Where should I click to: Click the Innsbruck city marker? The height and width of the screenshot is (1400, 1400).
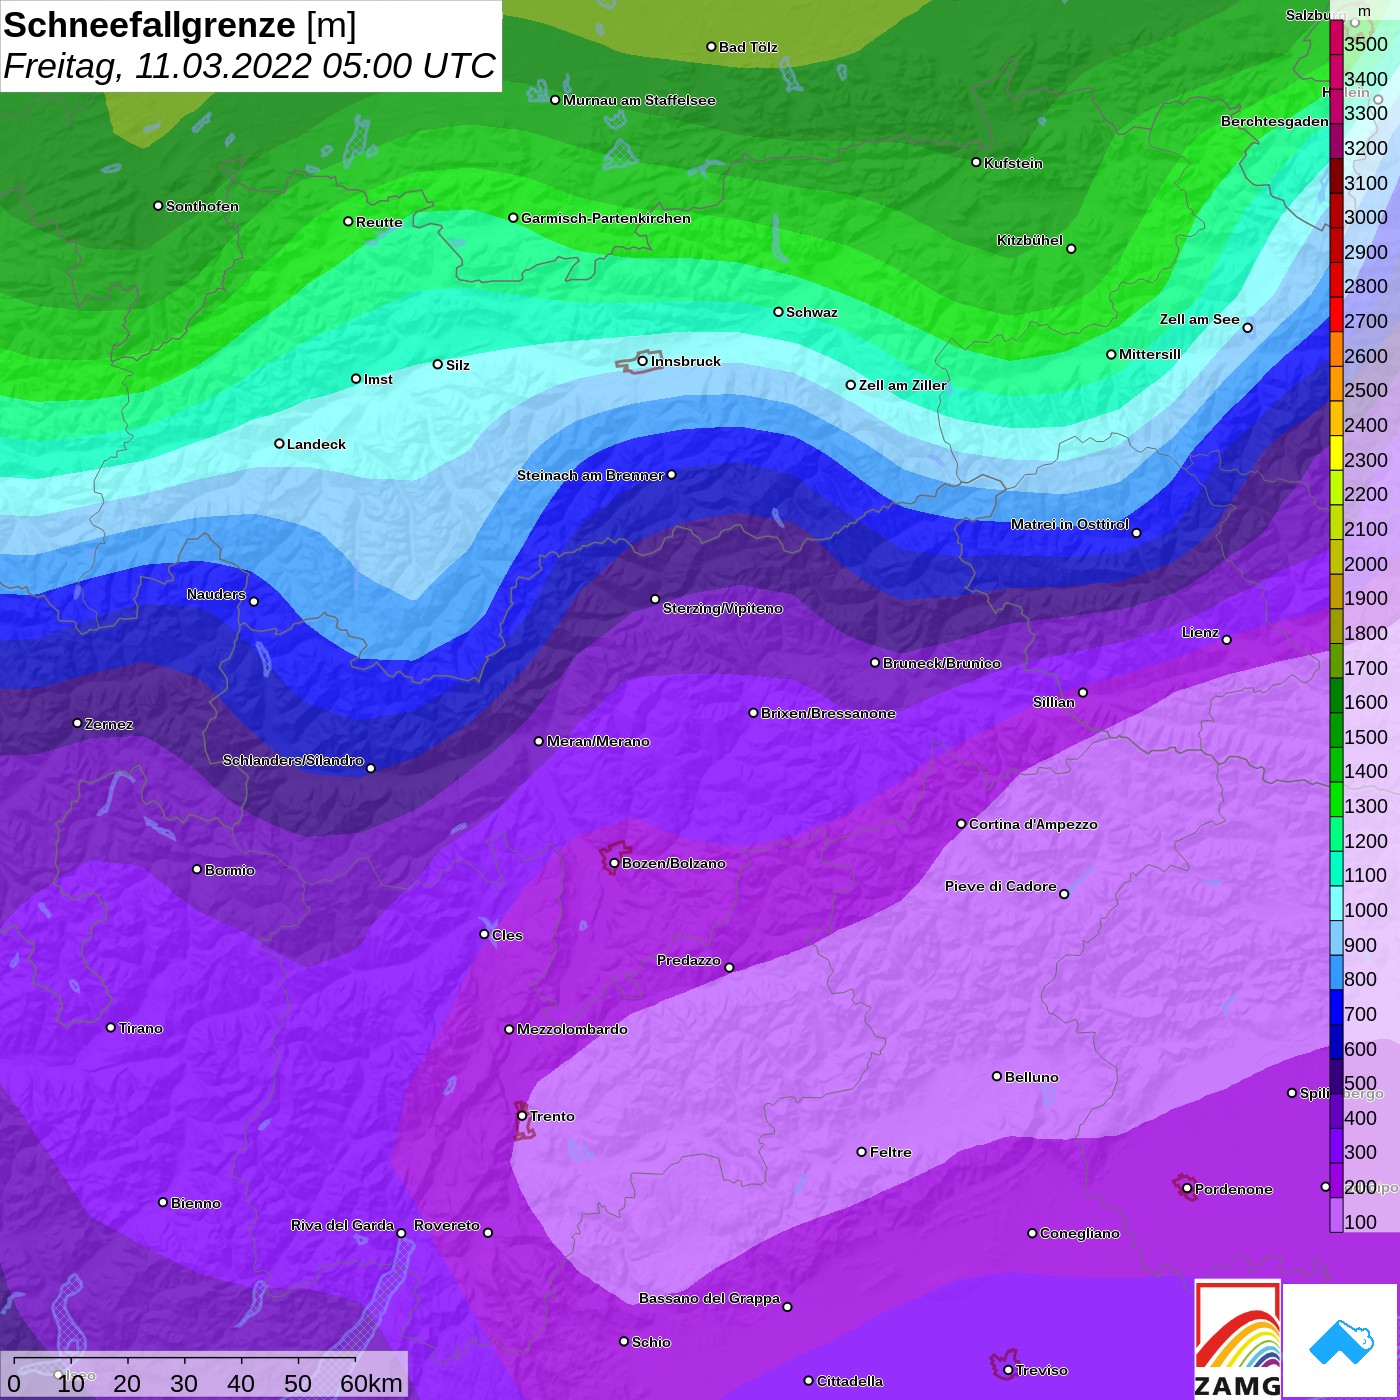(643, 361)
